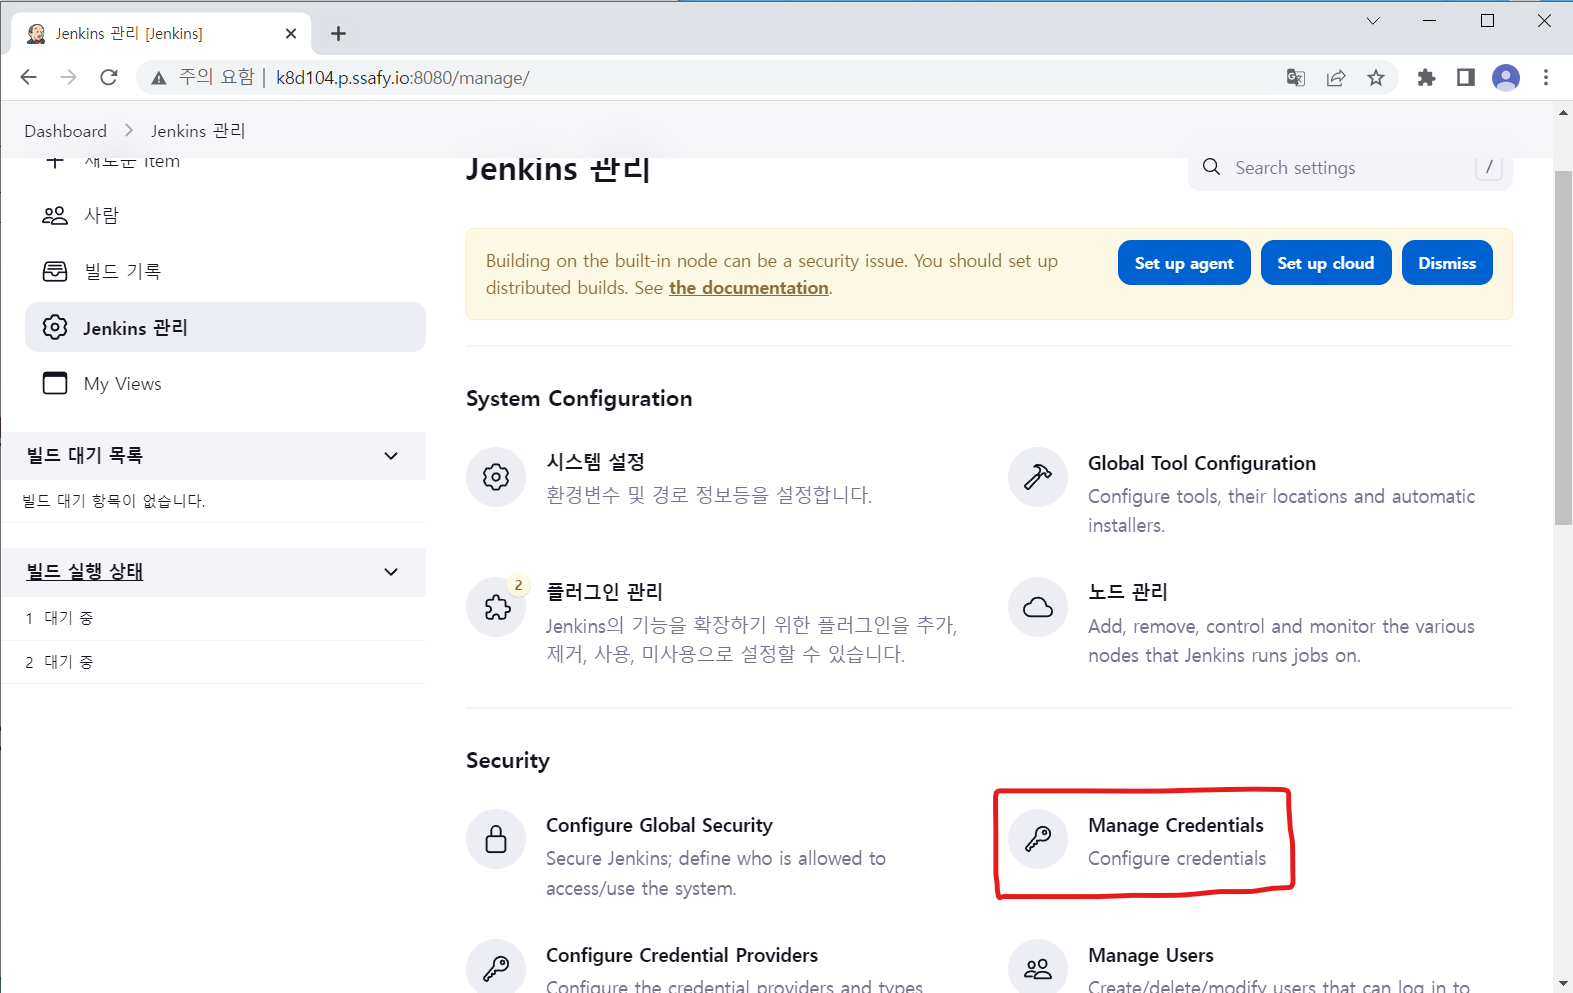
Task: Click the Configure Global Security lock icon
Action: [496, 839]
